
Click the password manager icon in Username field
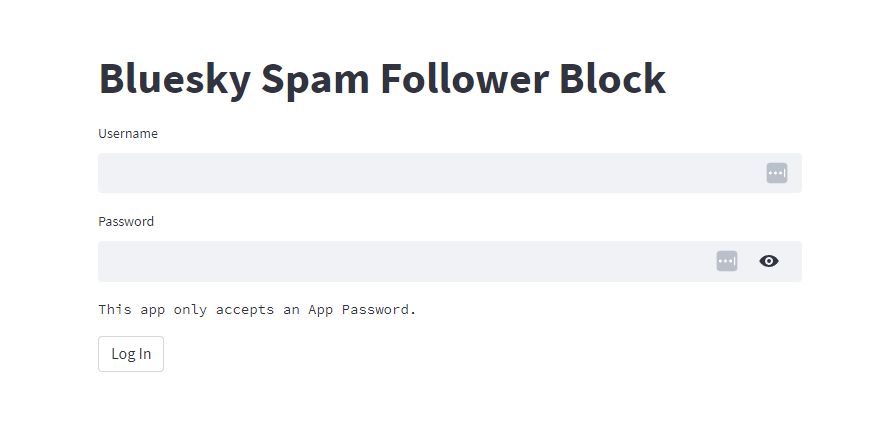(x=777, y=173)
